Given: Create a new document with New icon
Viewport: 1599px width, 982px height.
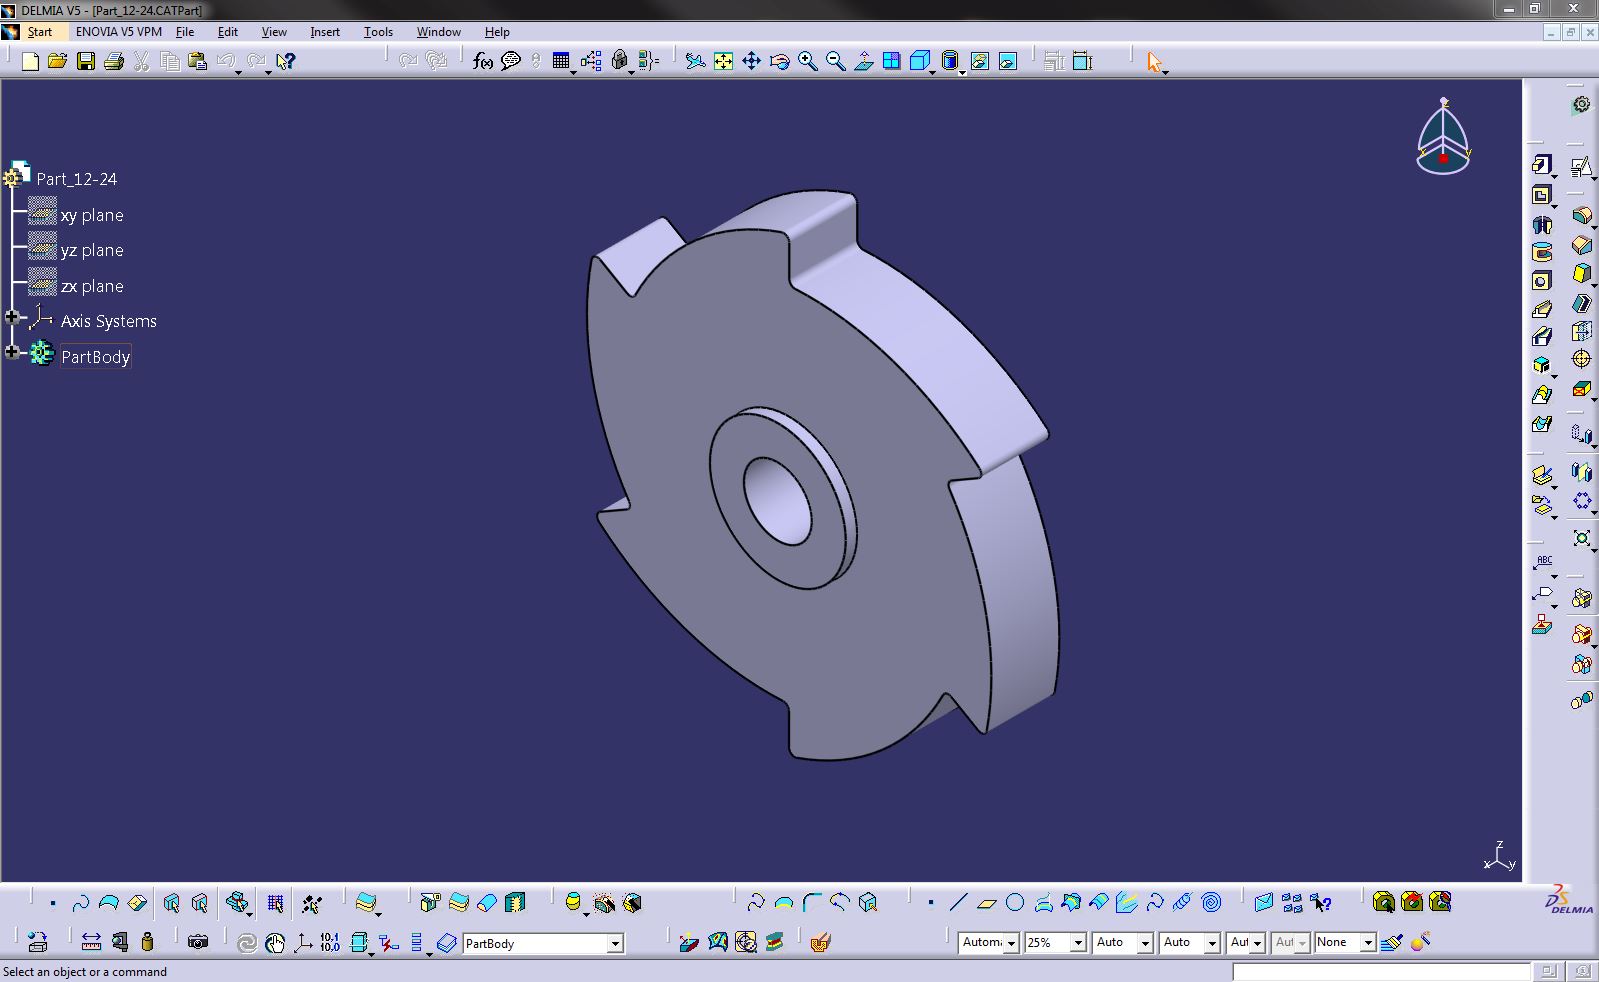Looking at the screenshot, I should click(x=30, y=62).
